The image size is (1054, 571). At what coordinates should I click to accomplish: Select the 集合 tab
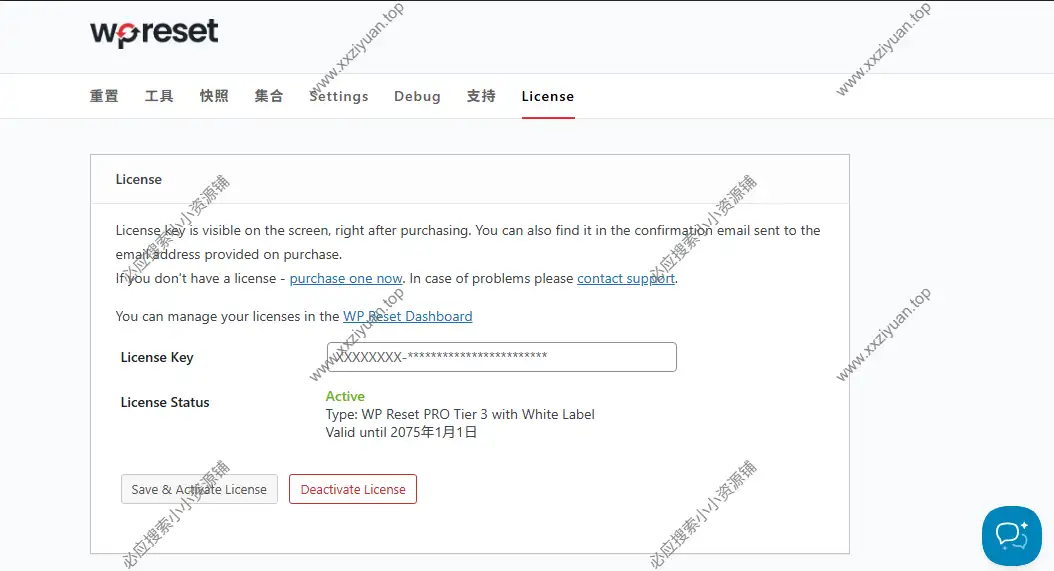pyautogui.click(x=269, y=96)
